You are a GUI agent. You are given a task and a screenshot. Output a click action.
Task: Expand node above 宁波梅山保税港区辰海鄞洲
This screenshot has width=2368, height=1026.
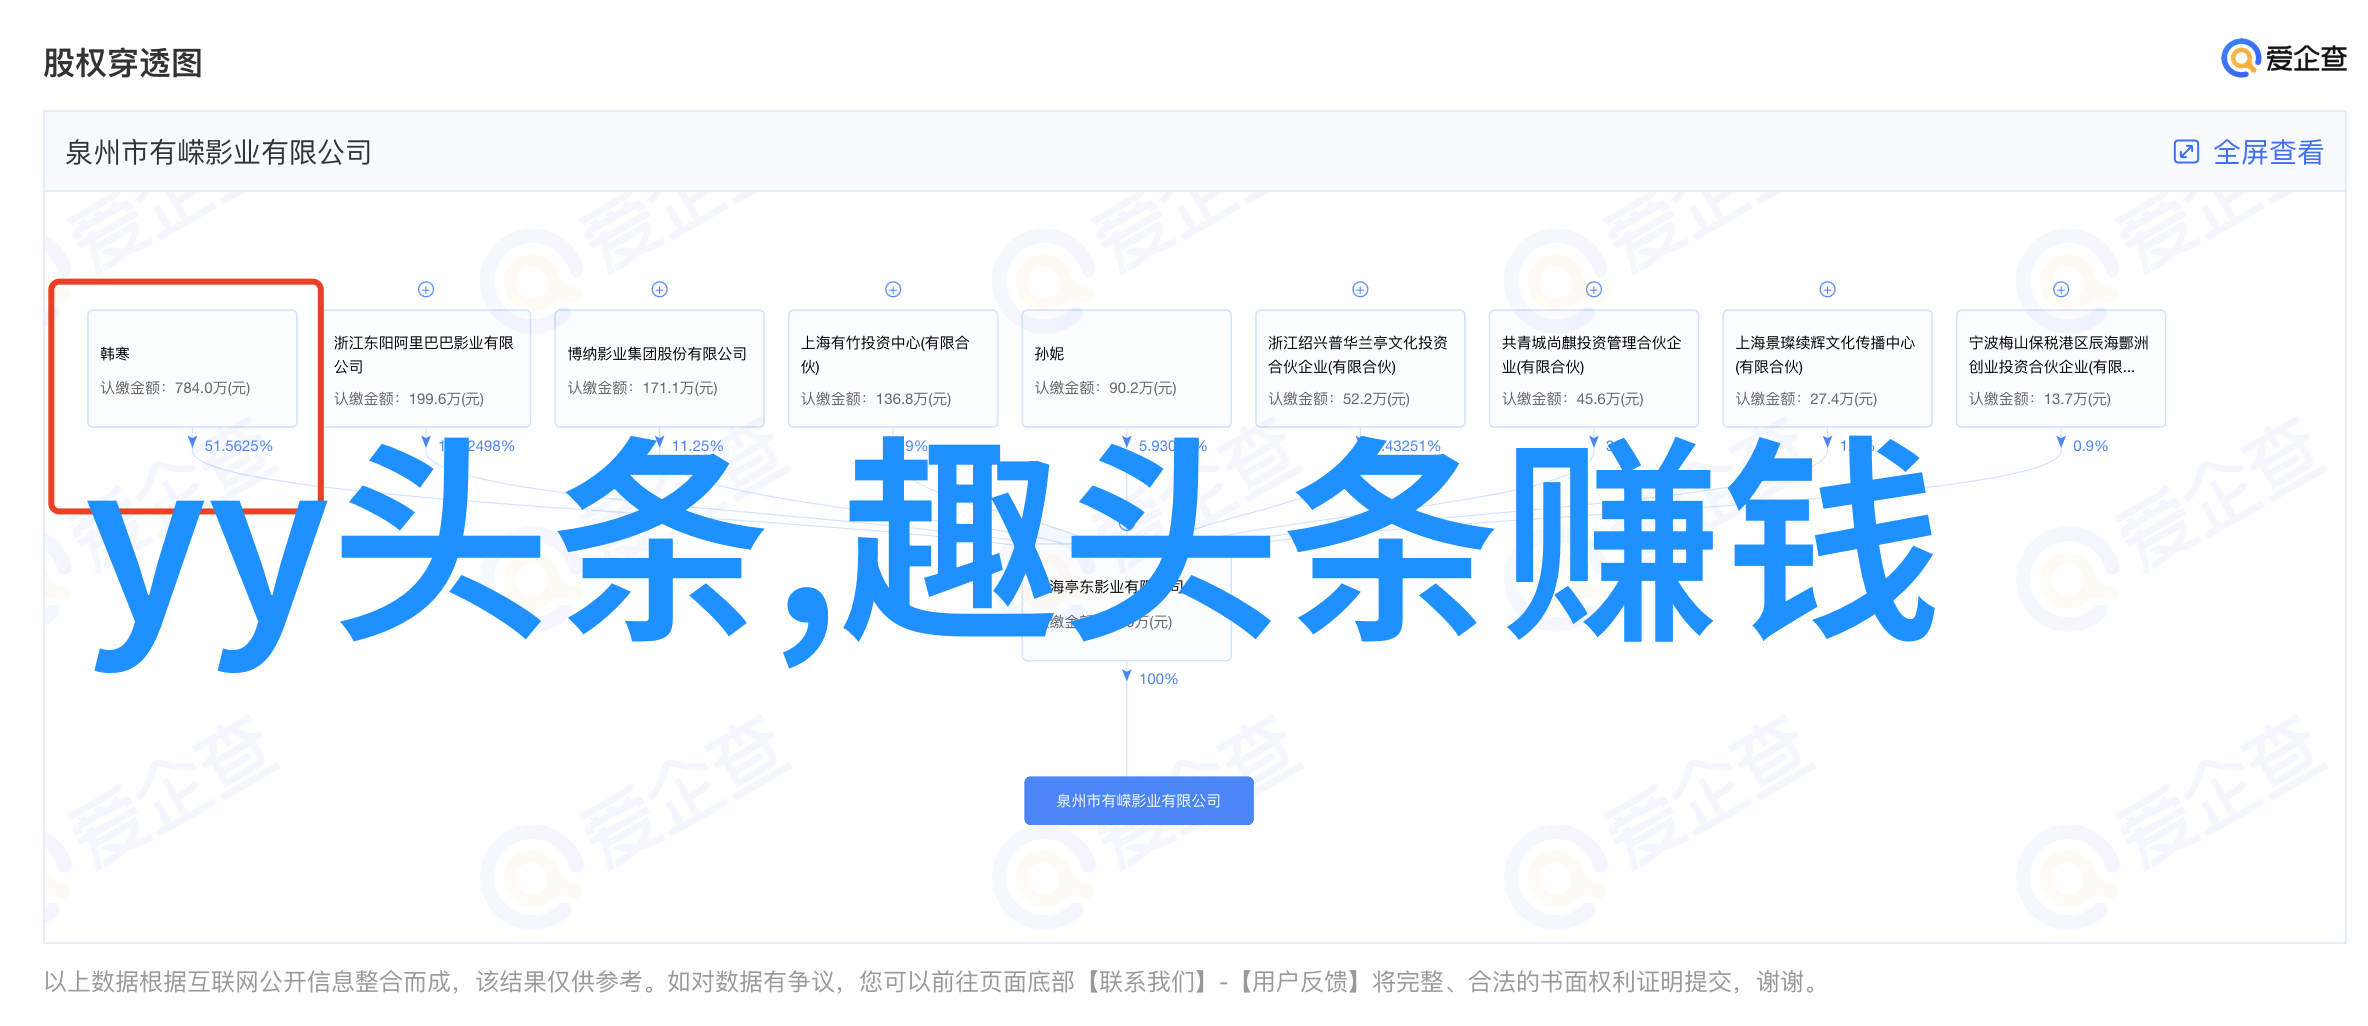click(2061, 289)
